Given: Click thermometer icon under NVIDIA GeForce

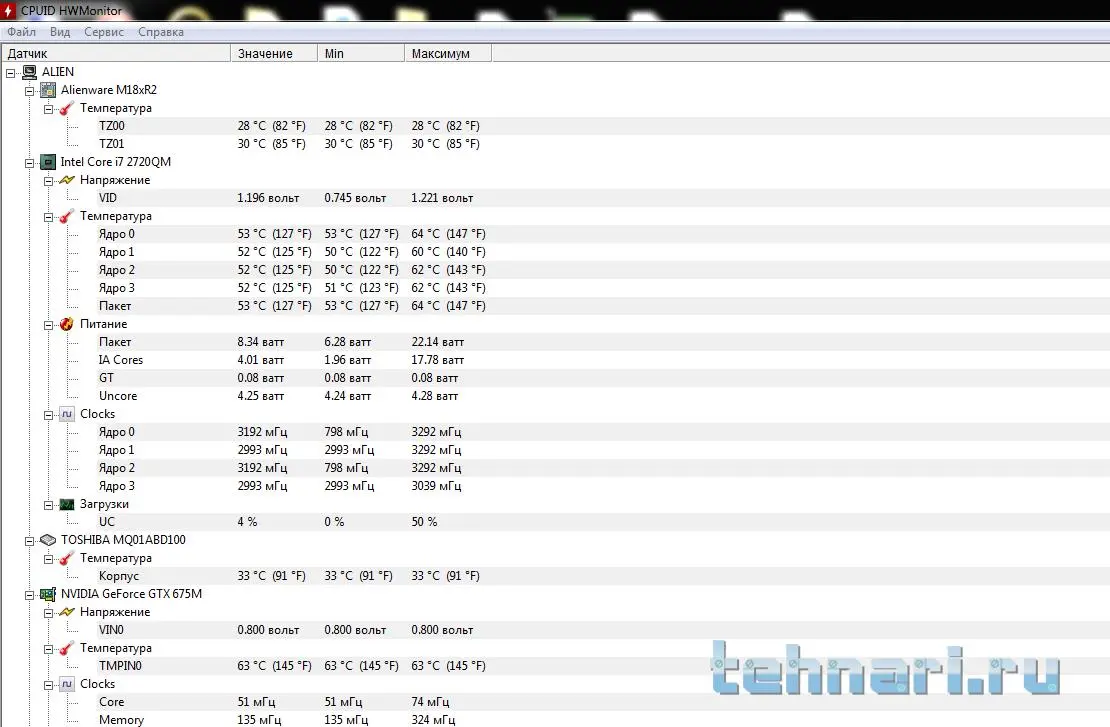Looking at the screenshot, I should 67,648.
